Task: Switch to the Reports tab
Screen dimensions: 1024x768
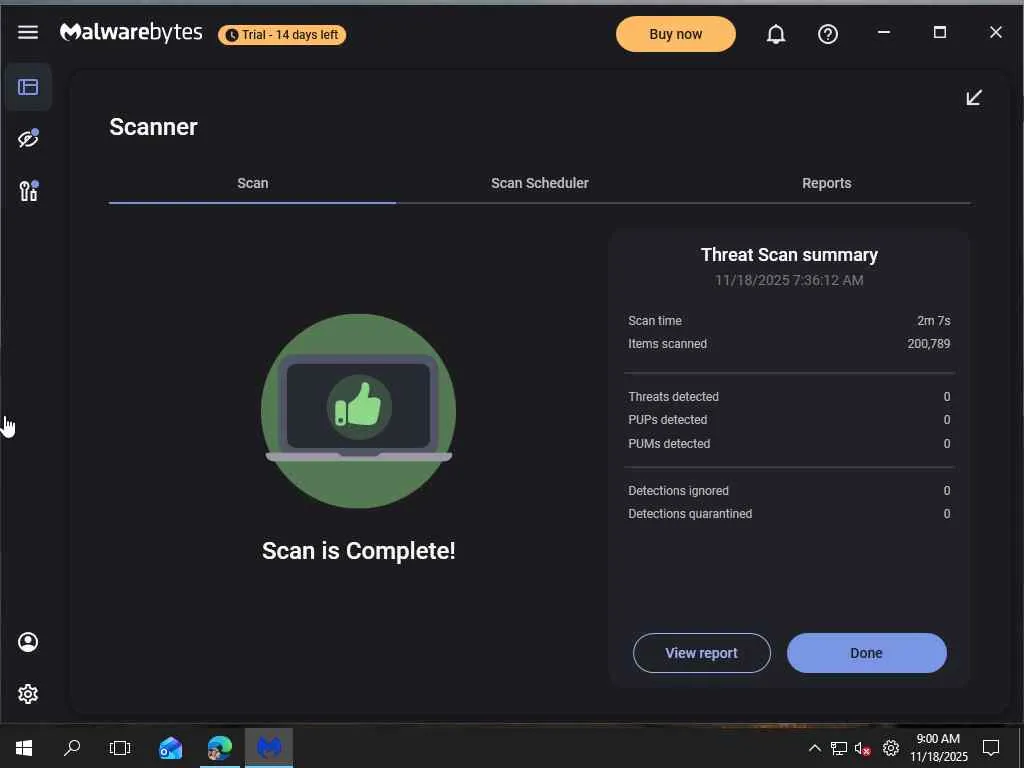Action: point(826,184)
